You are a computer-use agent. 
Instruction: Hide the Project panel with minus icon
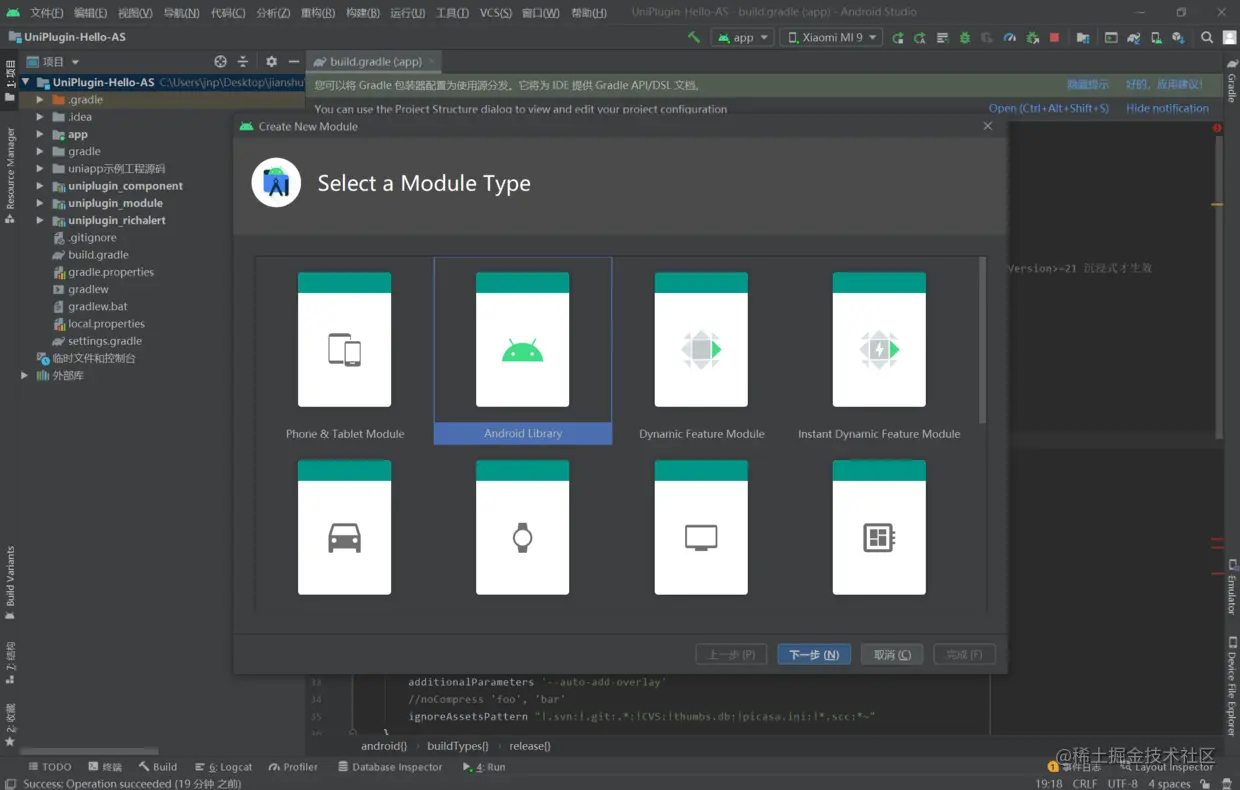tap(294, 61)
